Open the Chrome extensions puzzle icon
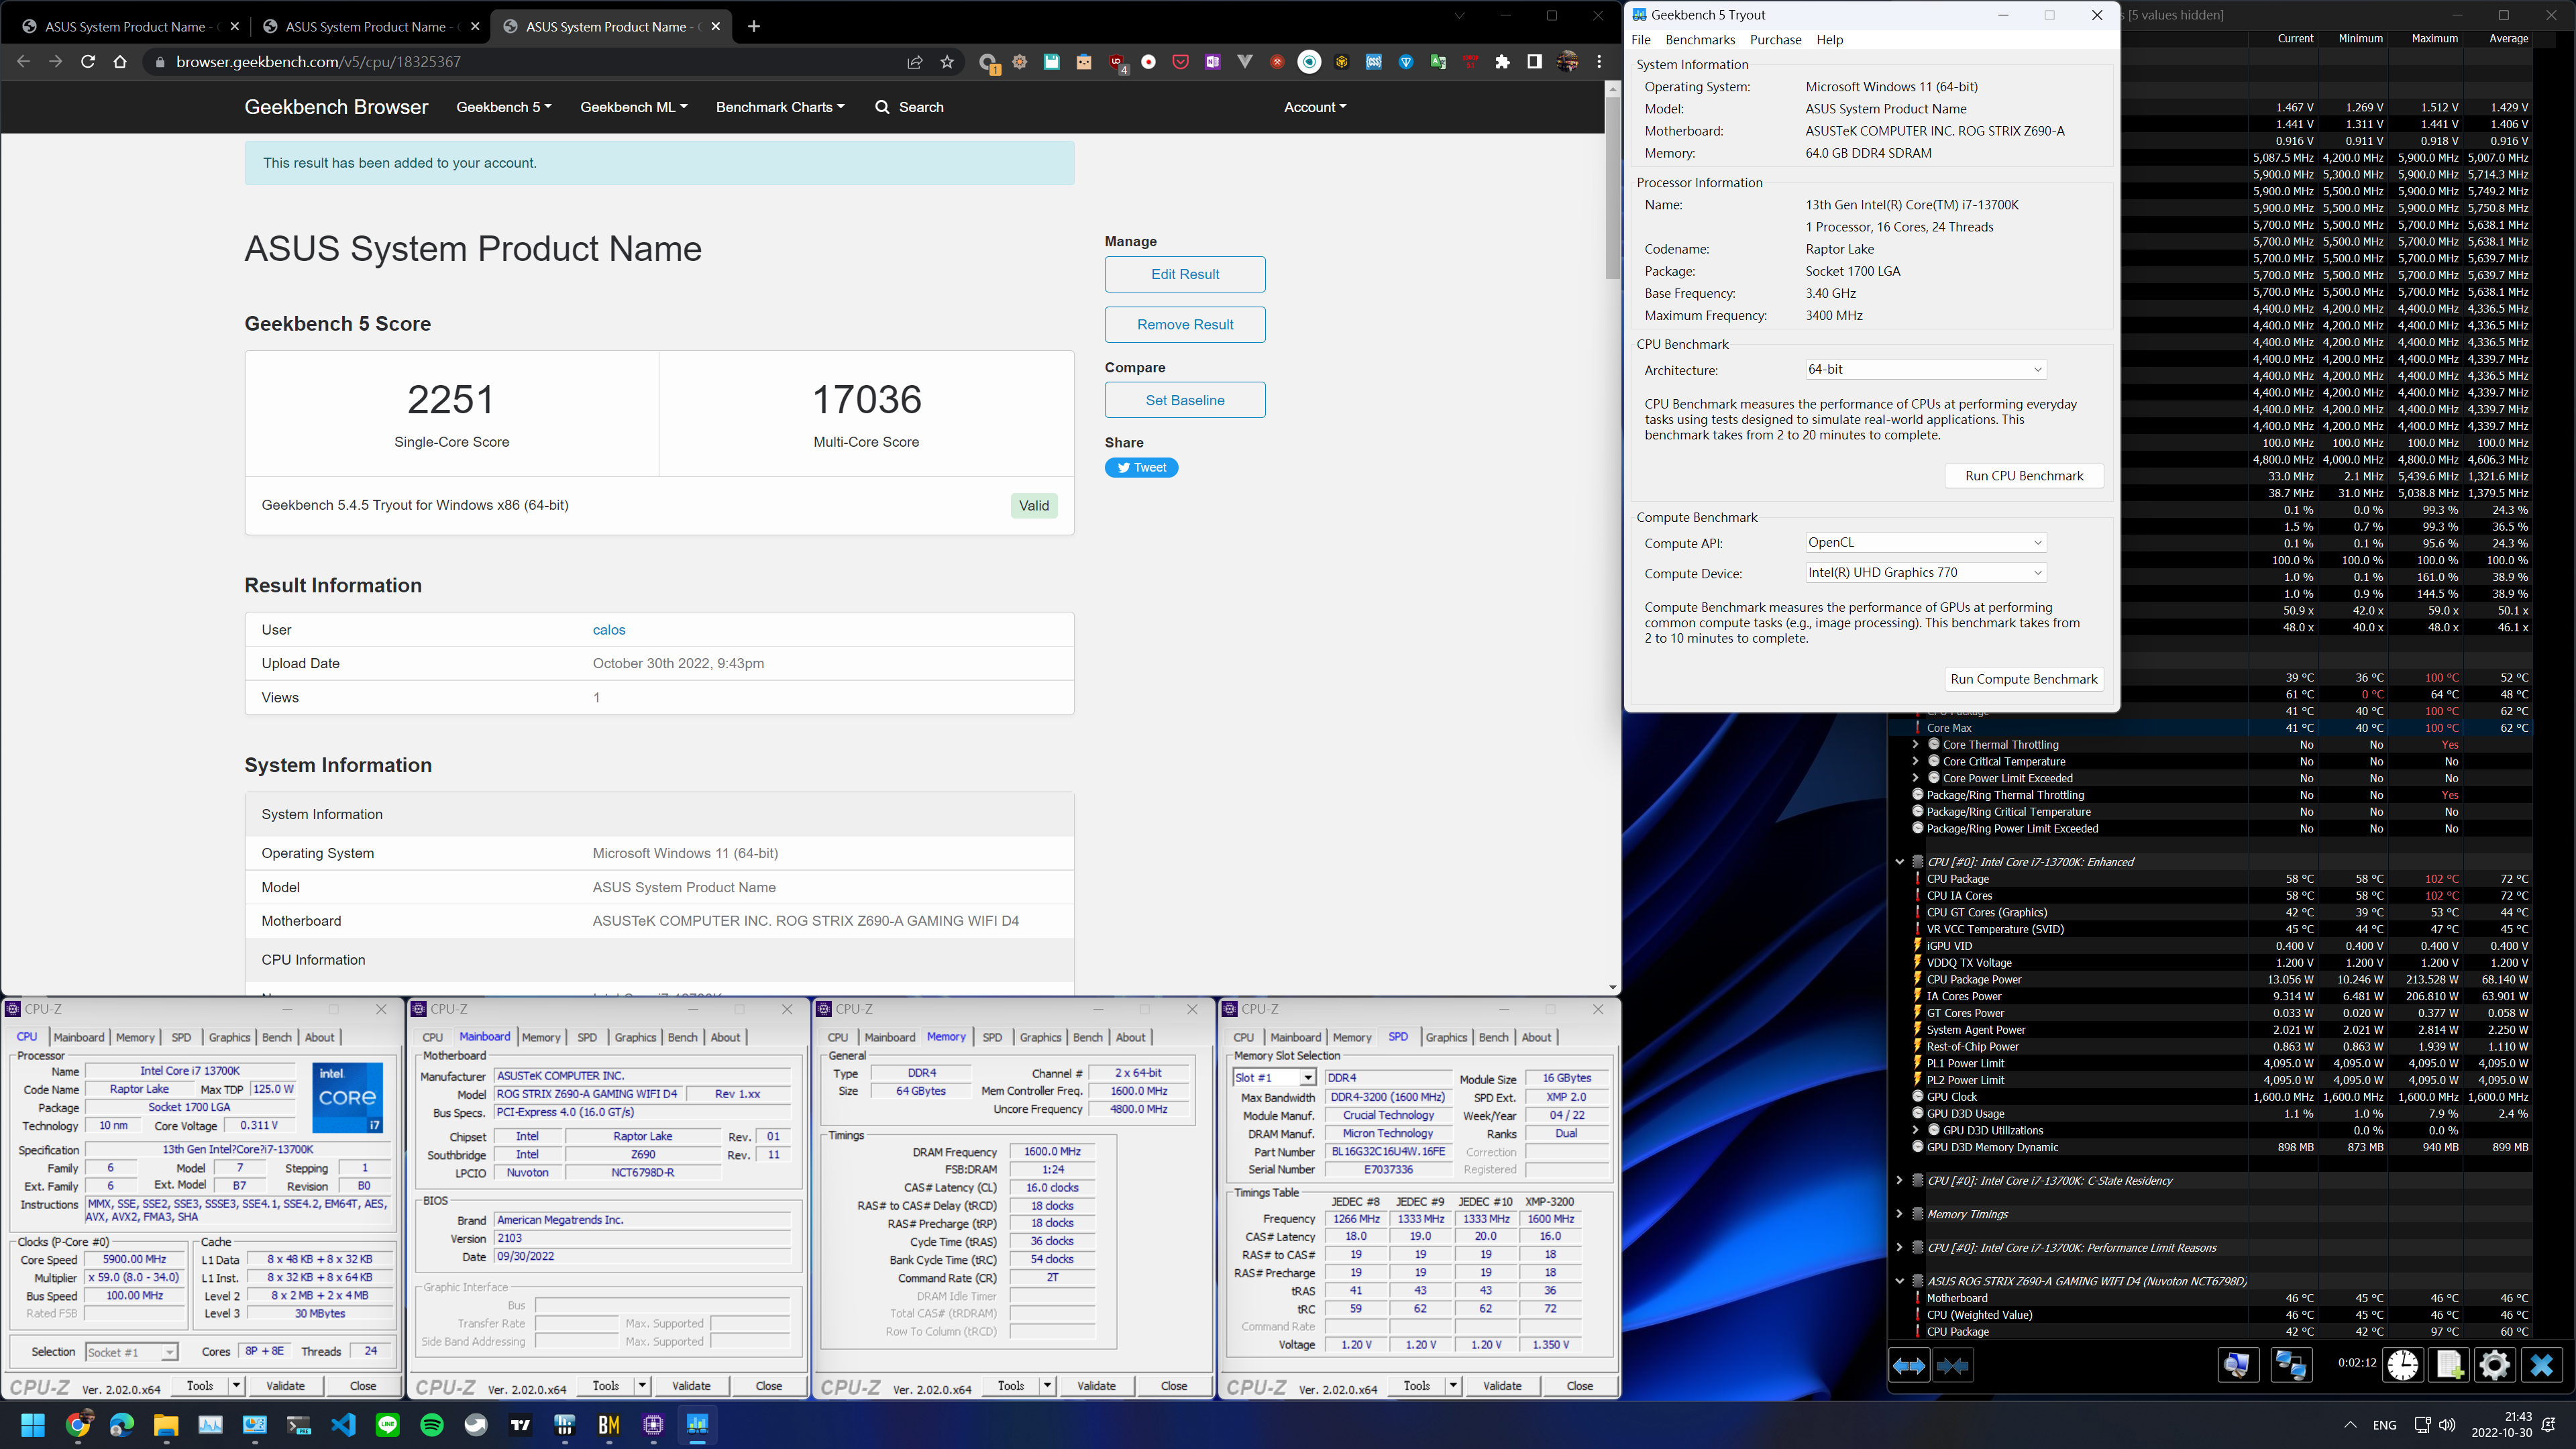 tap(1502, 62)
